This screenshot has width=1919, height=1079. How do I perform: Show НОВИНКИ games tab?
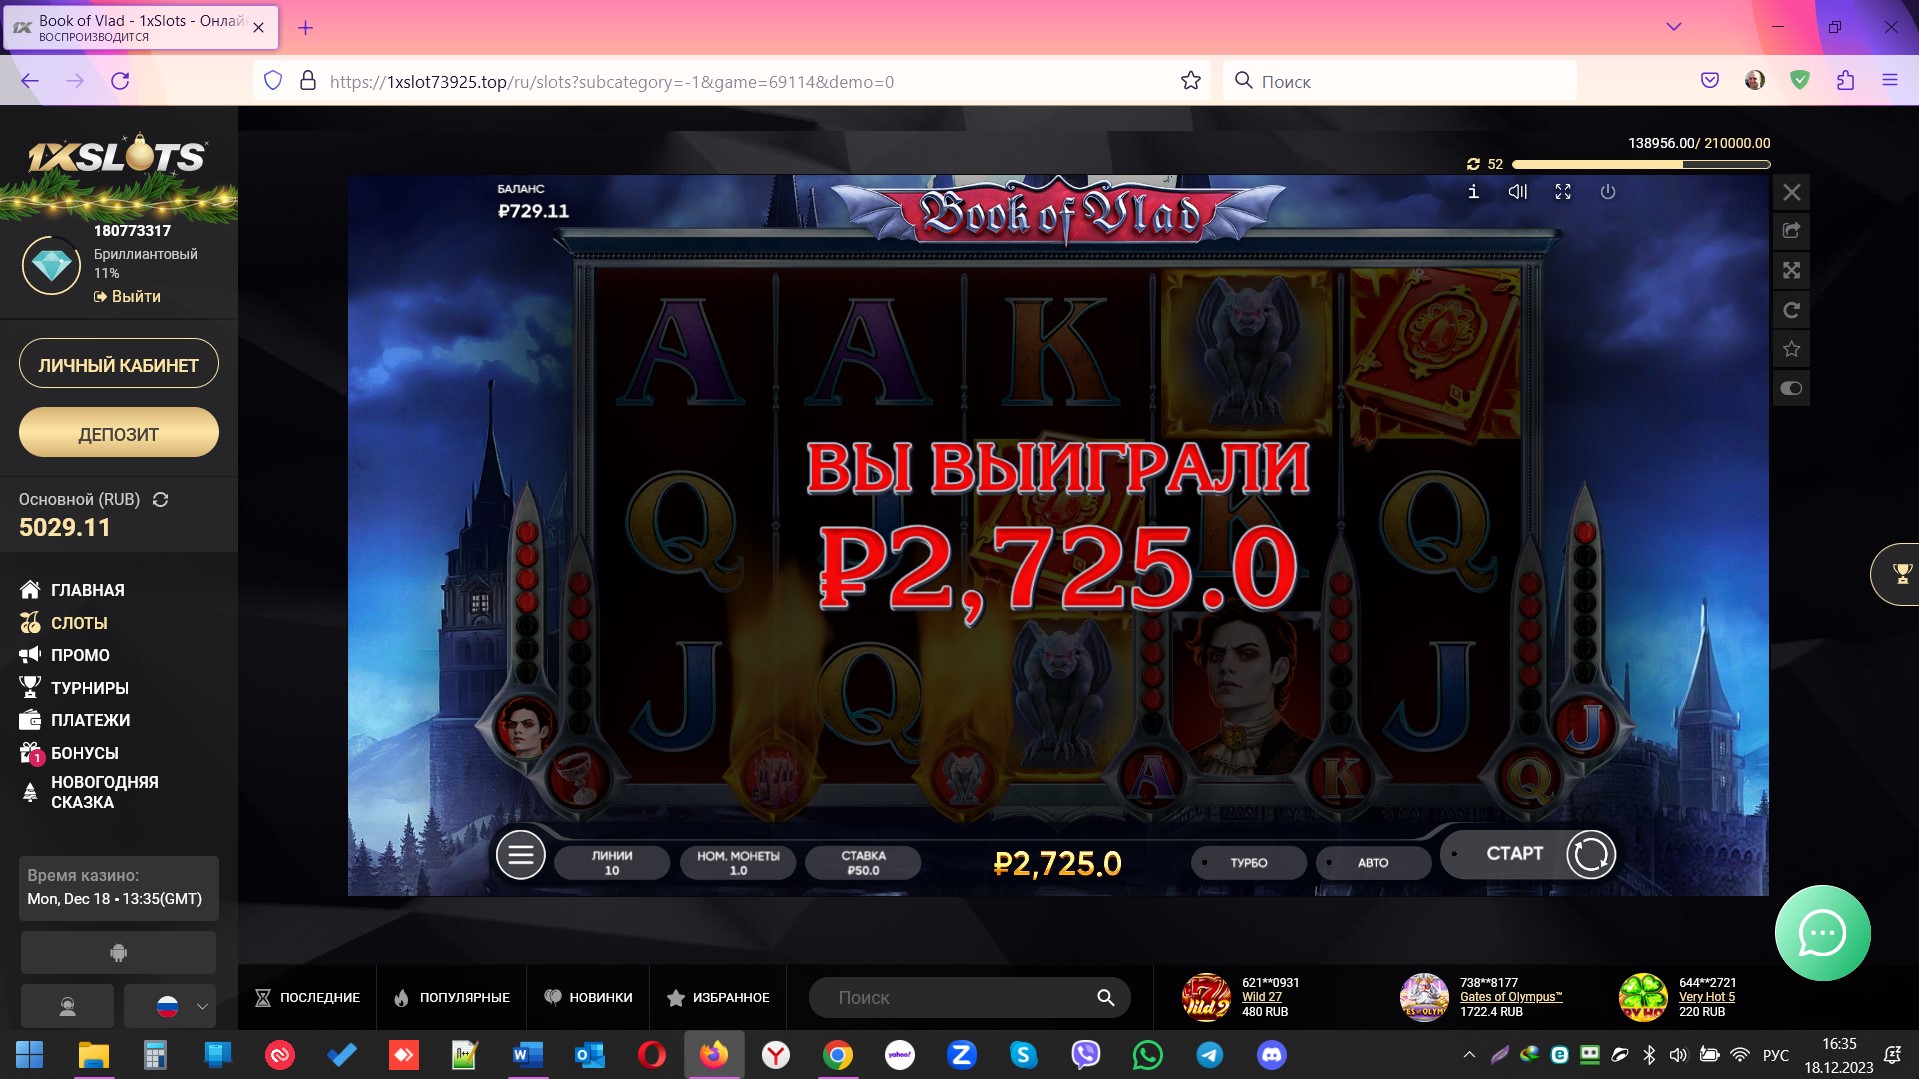click(588, 997)
